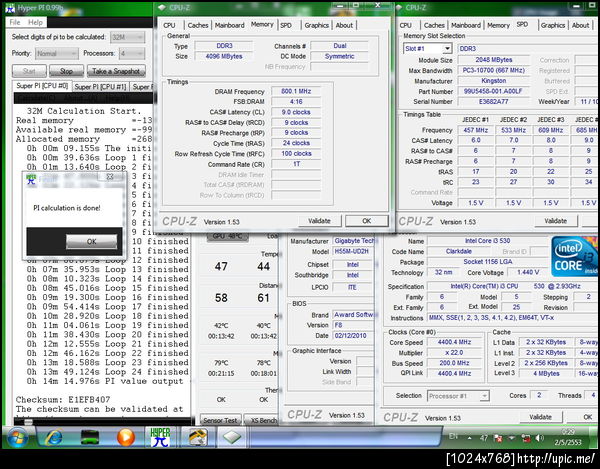Click the Command Rate 1T value

(296, 164)
